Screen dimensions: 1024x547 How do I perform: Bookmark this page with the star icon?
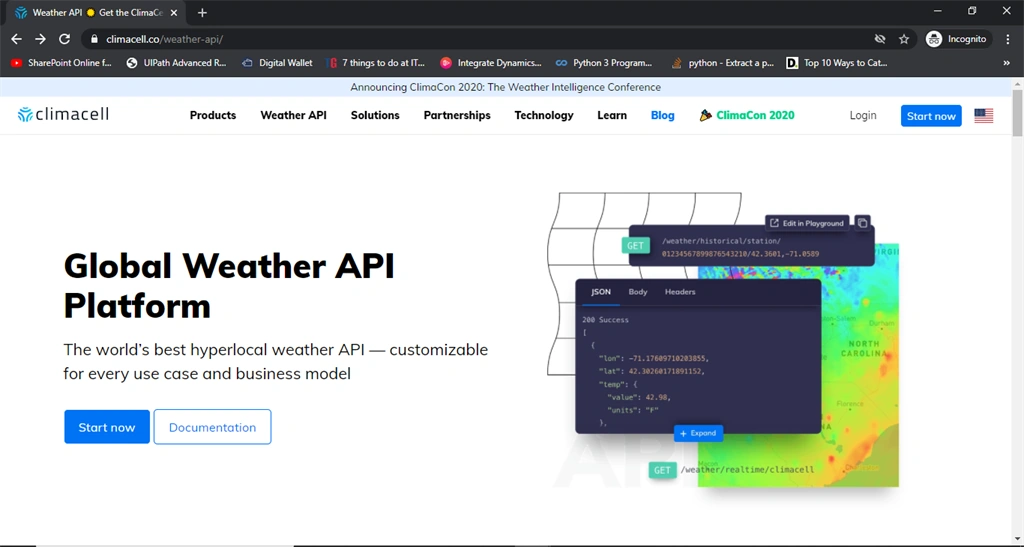904,39
